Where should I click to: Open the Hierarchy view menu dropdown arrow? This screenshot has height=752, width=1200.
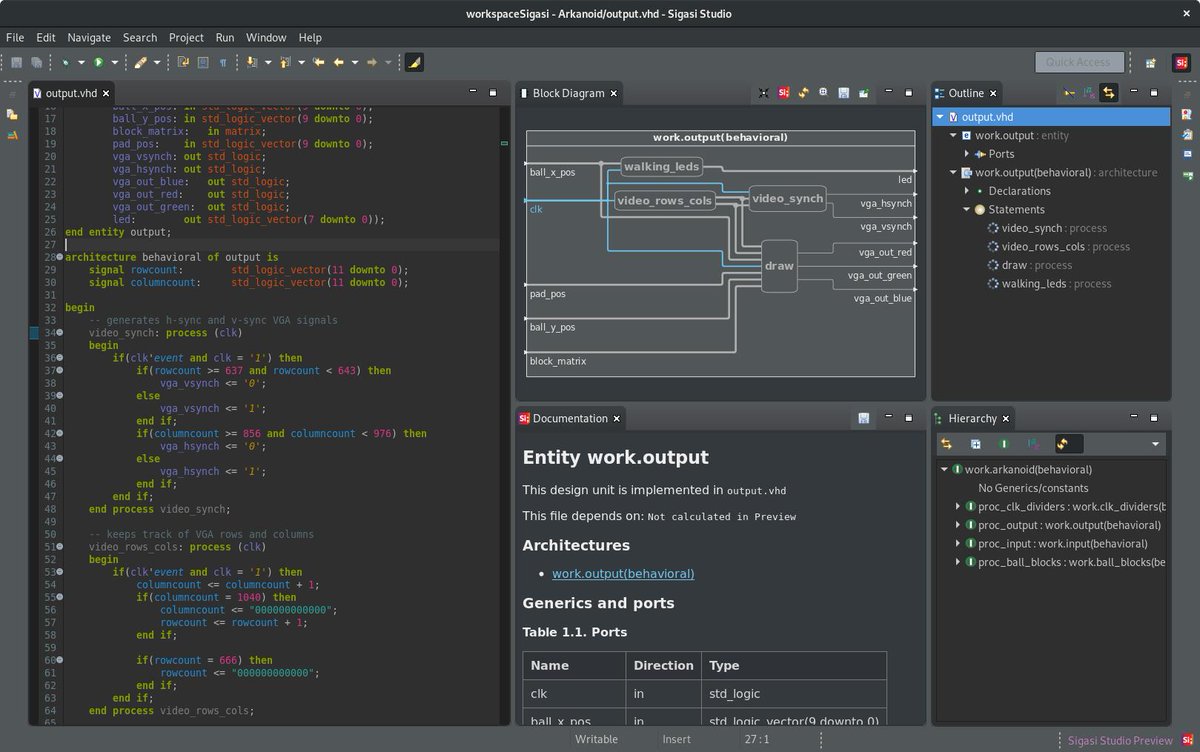pos(1155,444)
